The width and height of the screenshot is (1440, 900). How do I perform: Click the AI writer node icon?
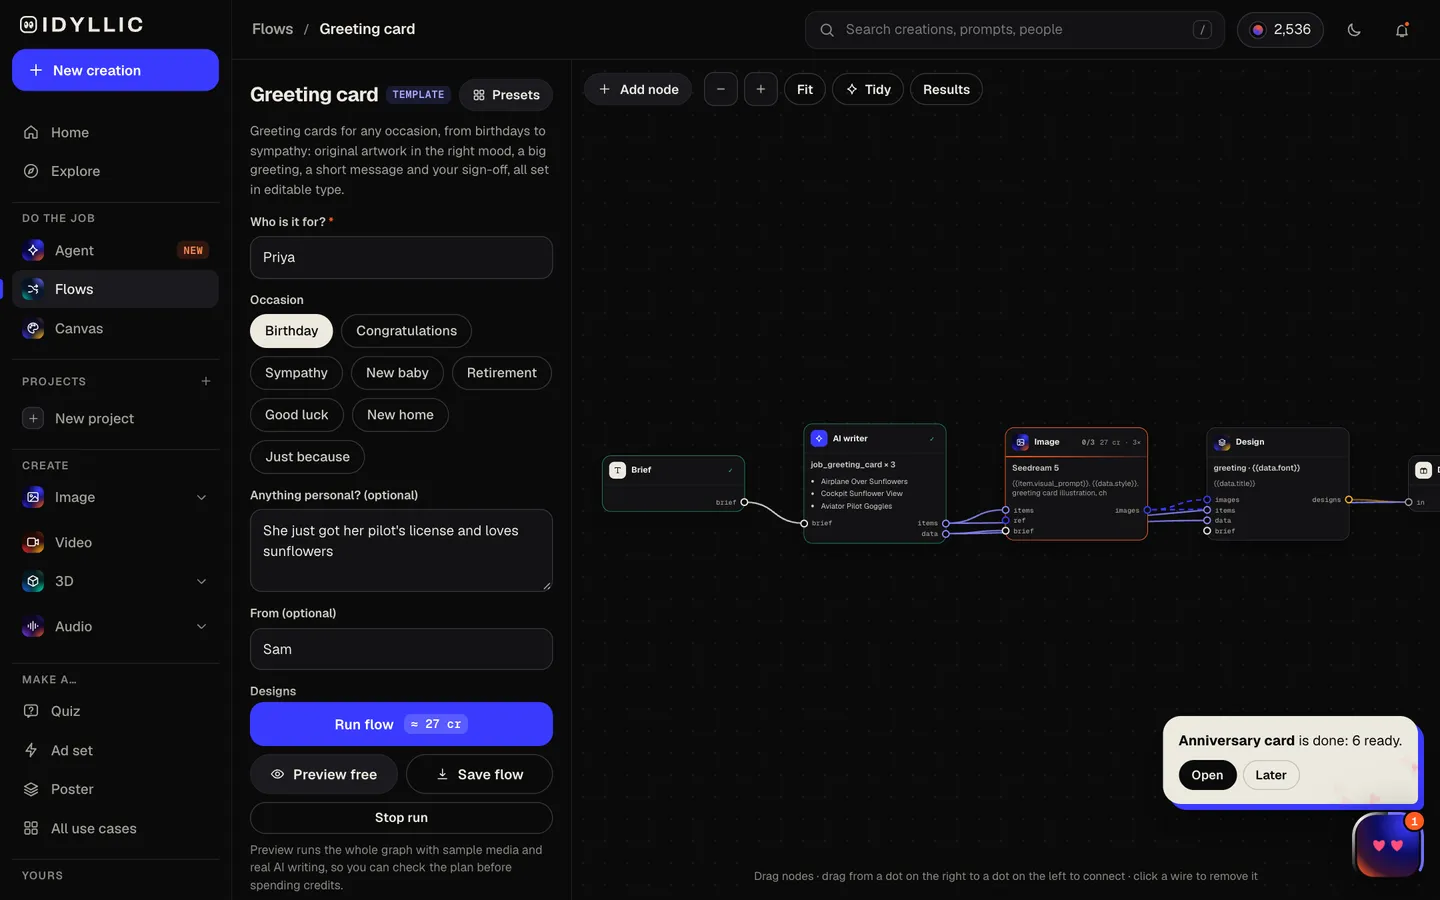pos(819,438)
